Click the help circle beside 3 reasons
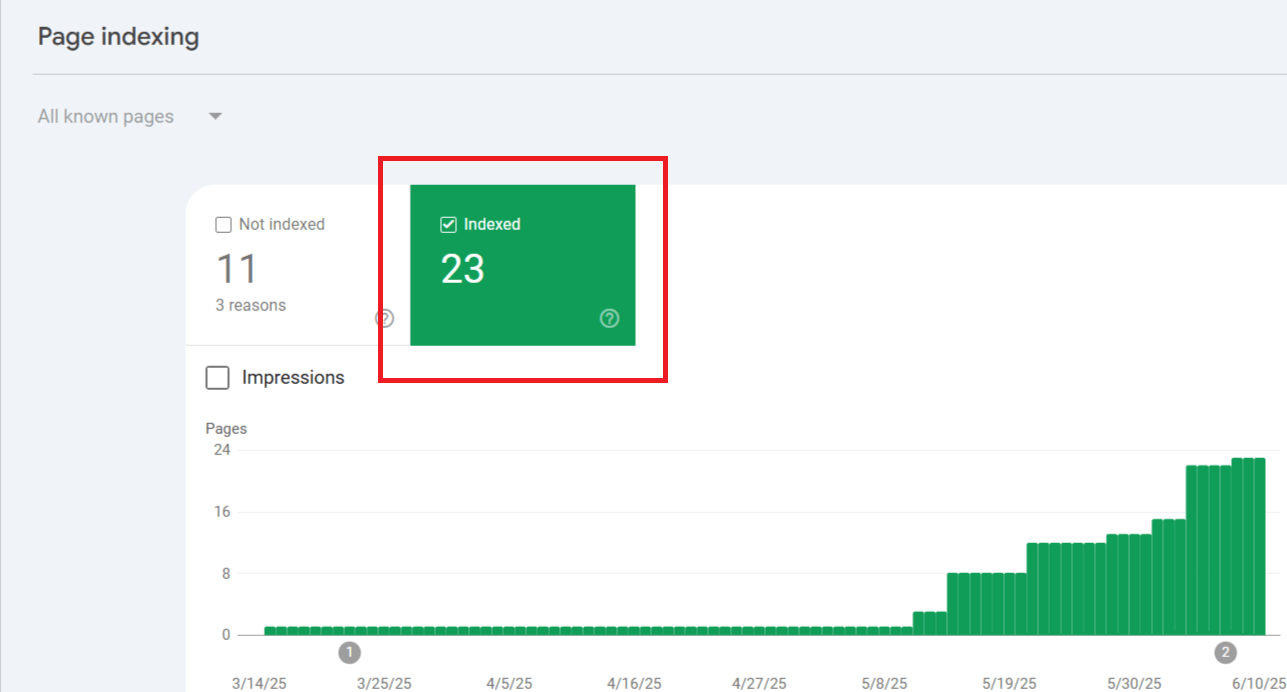The height and width of the screenshot is (692, 1287). 384,317
